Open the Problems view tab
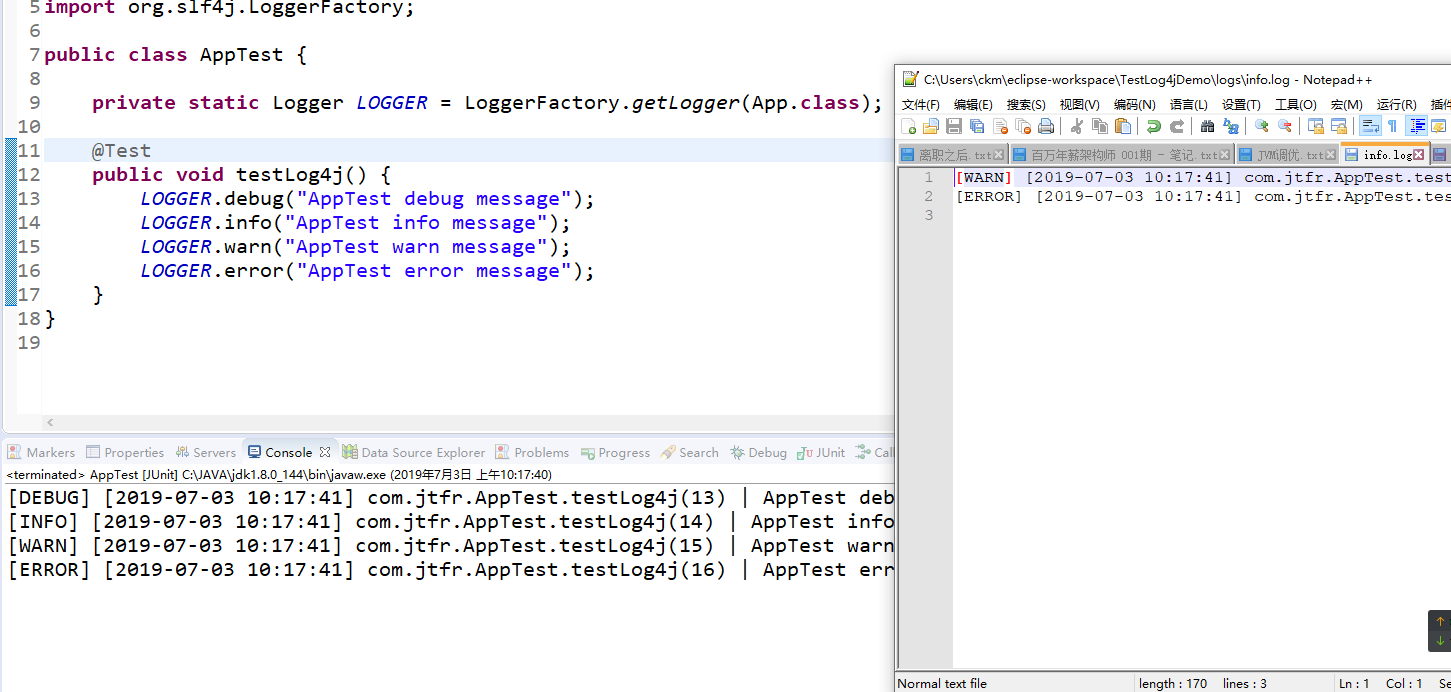The height and width of the screenshot is (692, 1451). point(532,452)
